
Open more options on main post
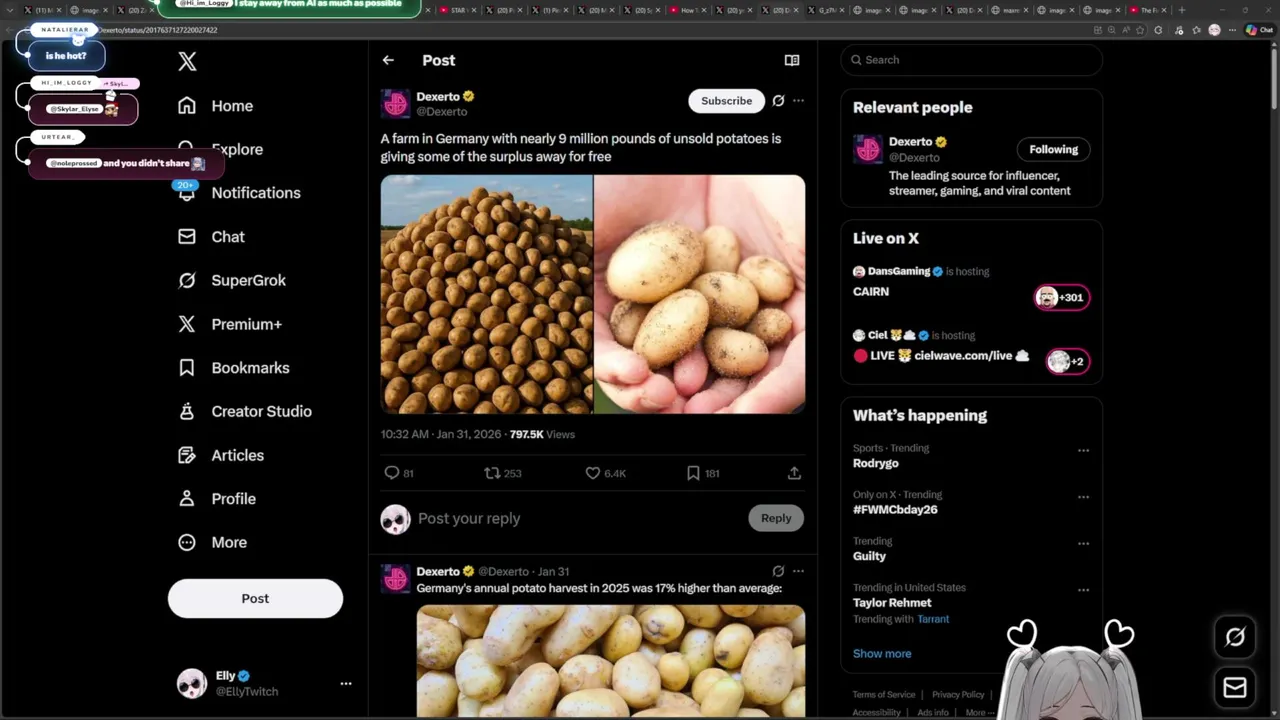coord(798,100)
